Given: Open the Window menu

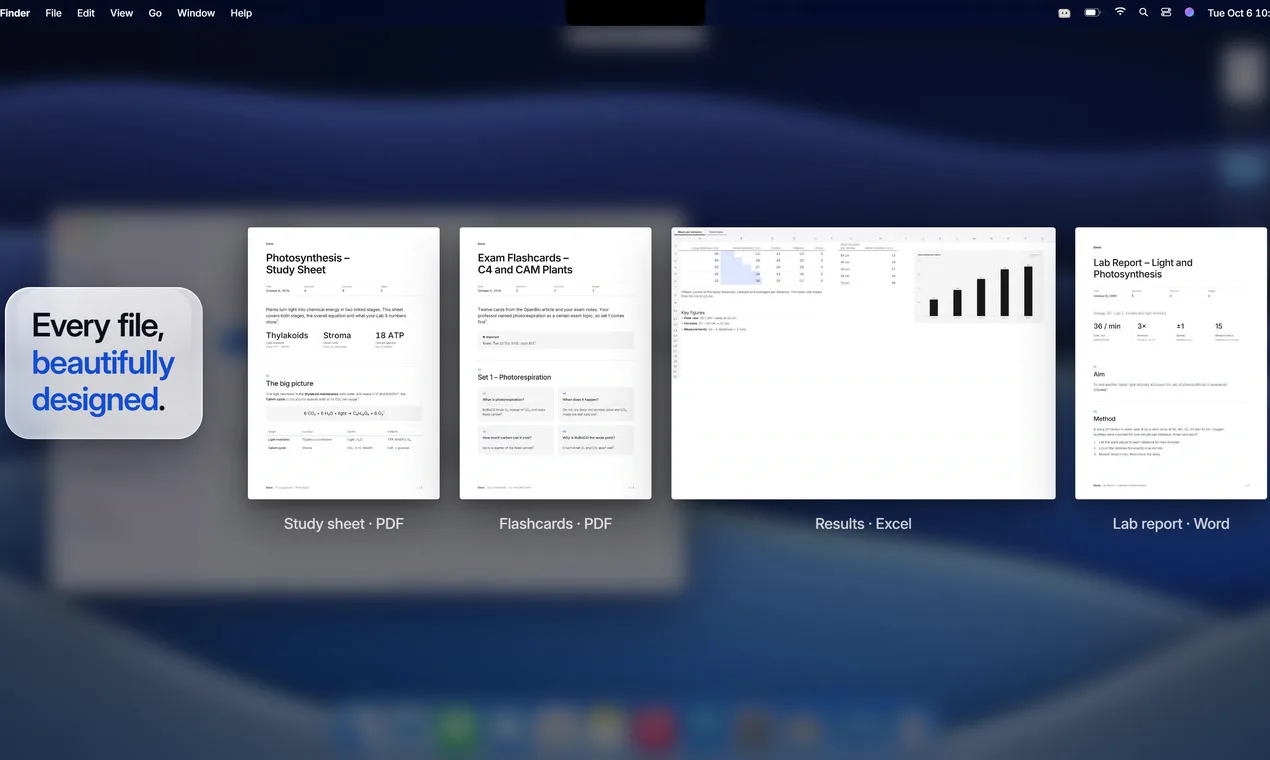Looking at the screenshot, I should coord(196,13).
